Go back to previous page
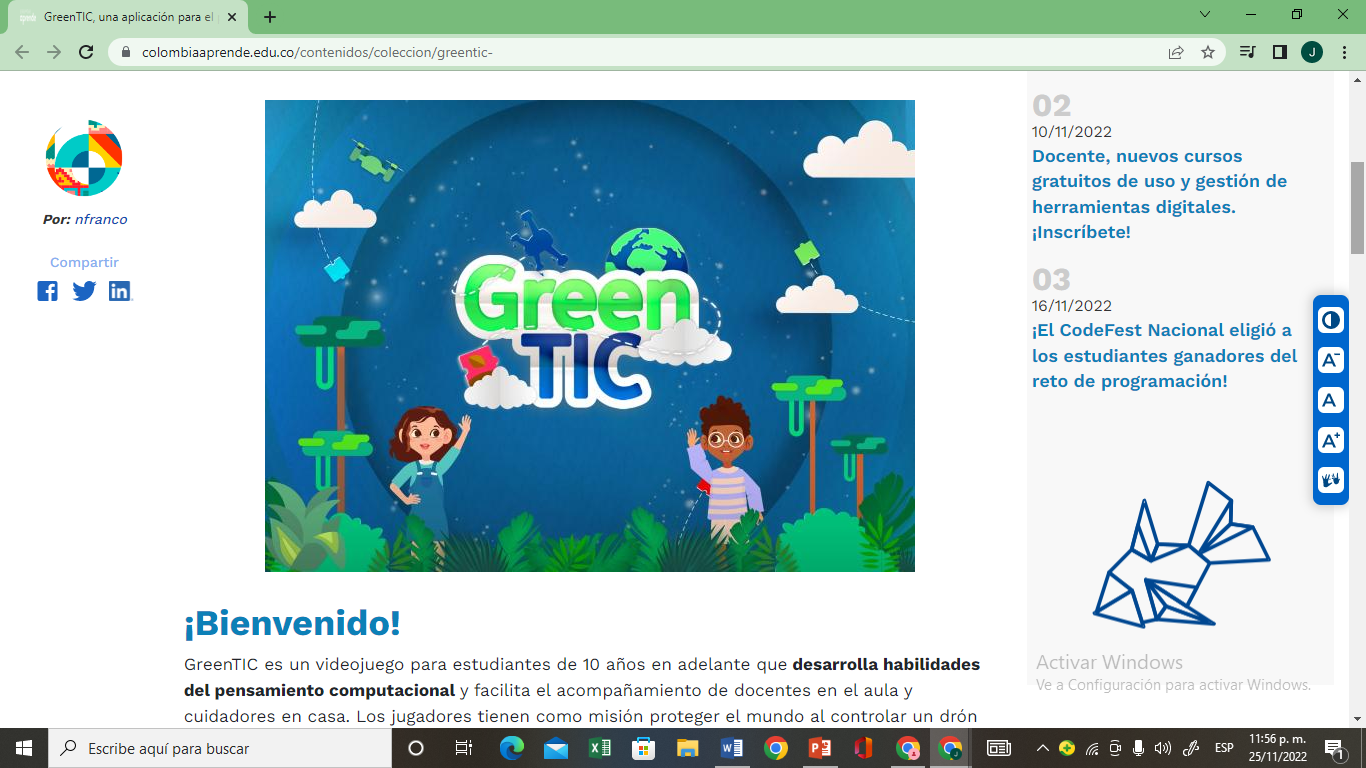 (x=22, y=52)
